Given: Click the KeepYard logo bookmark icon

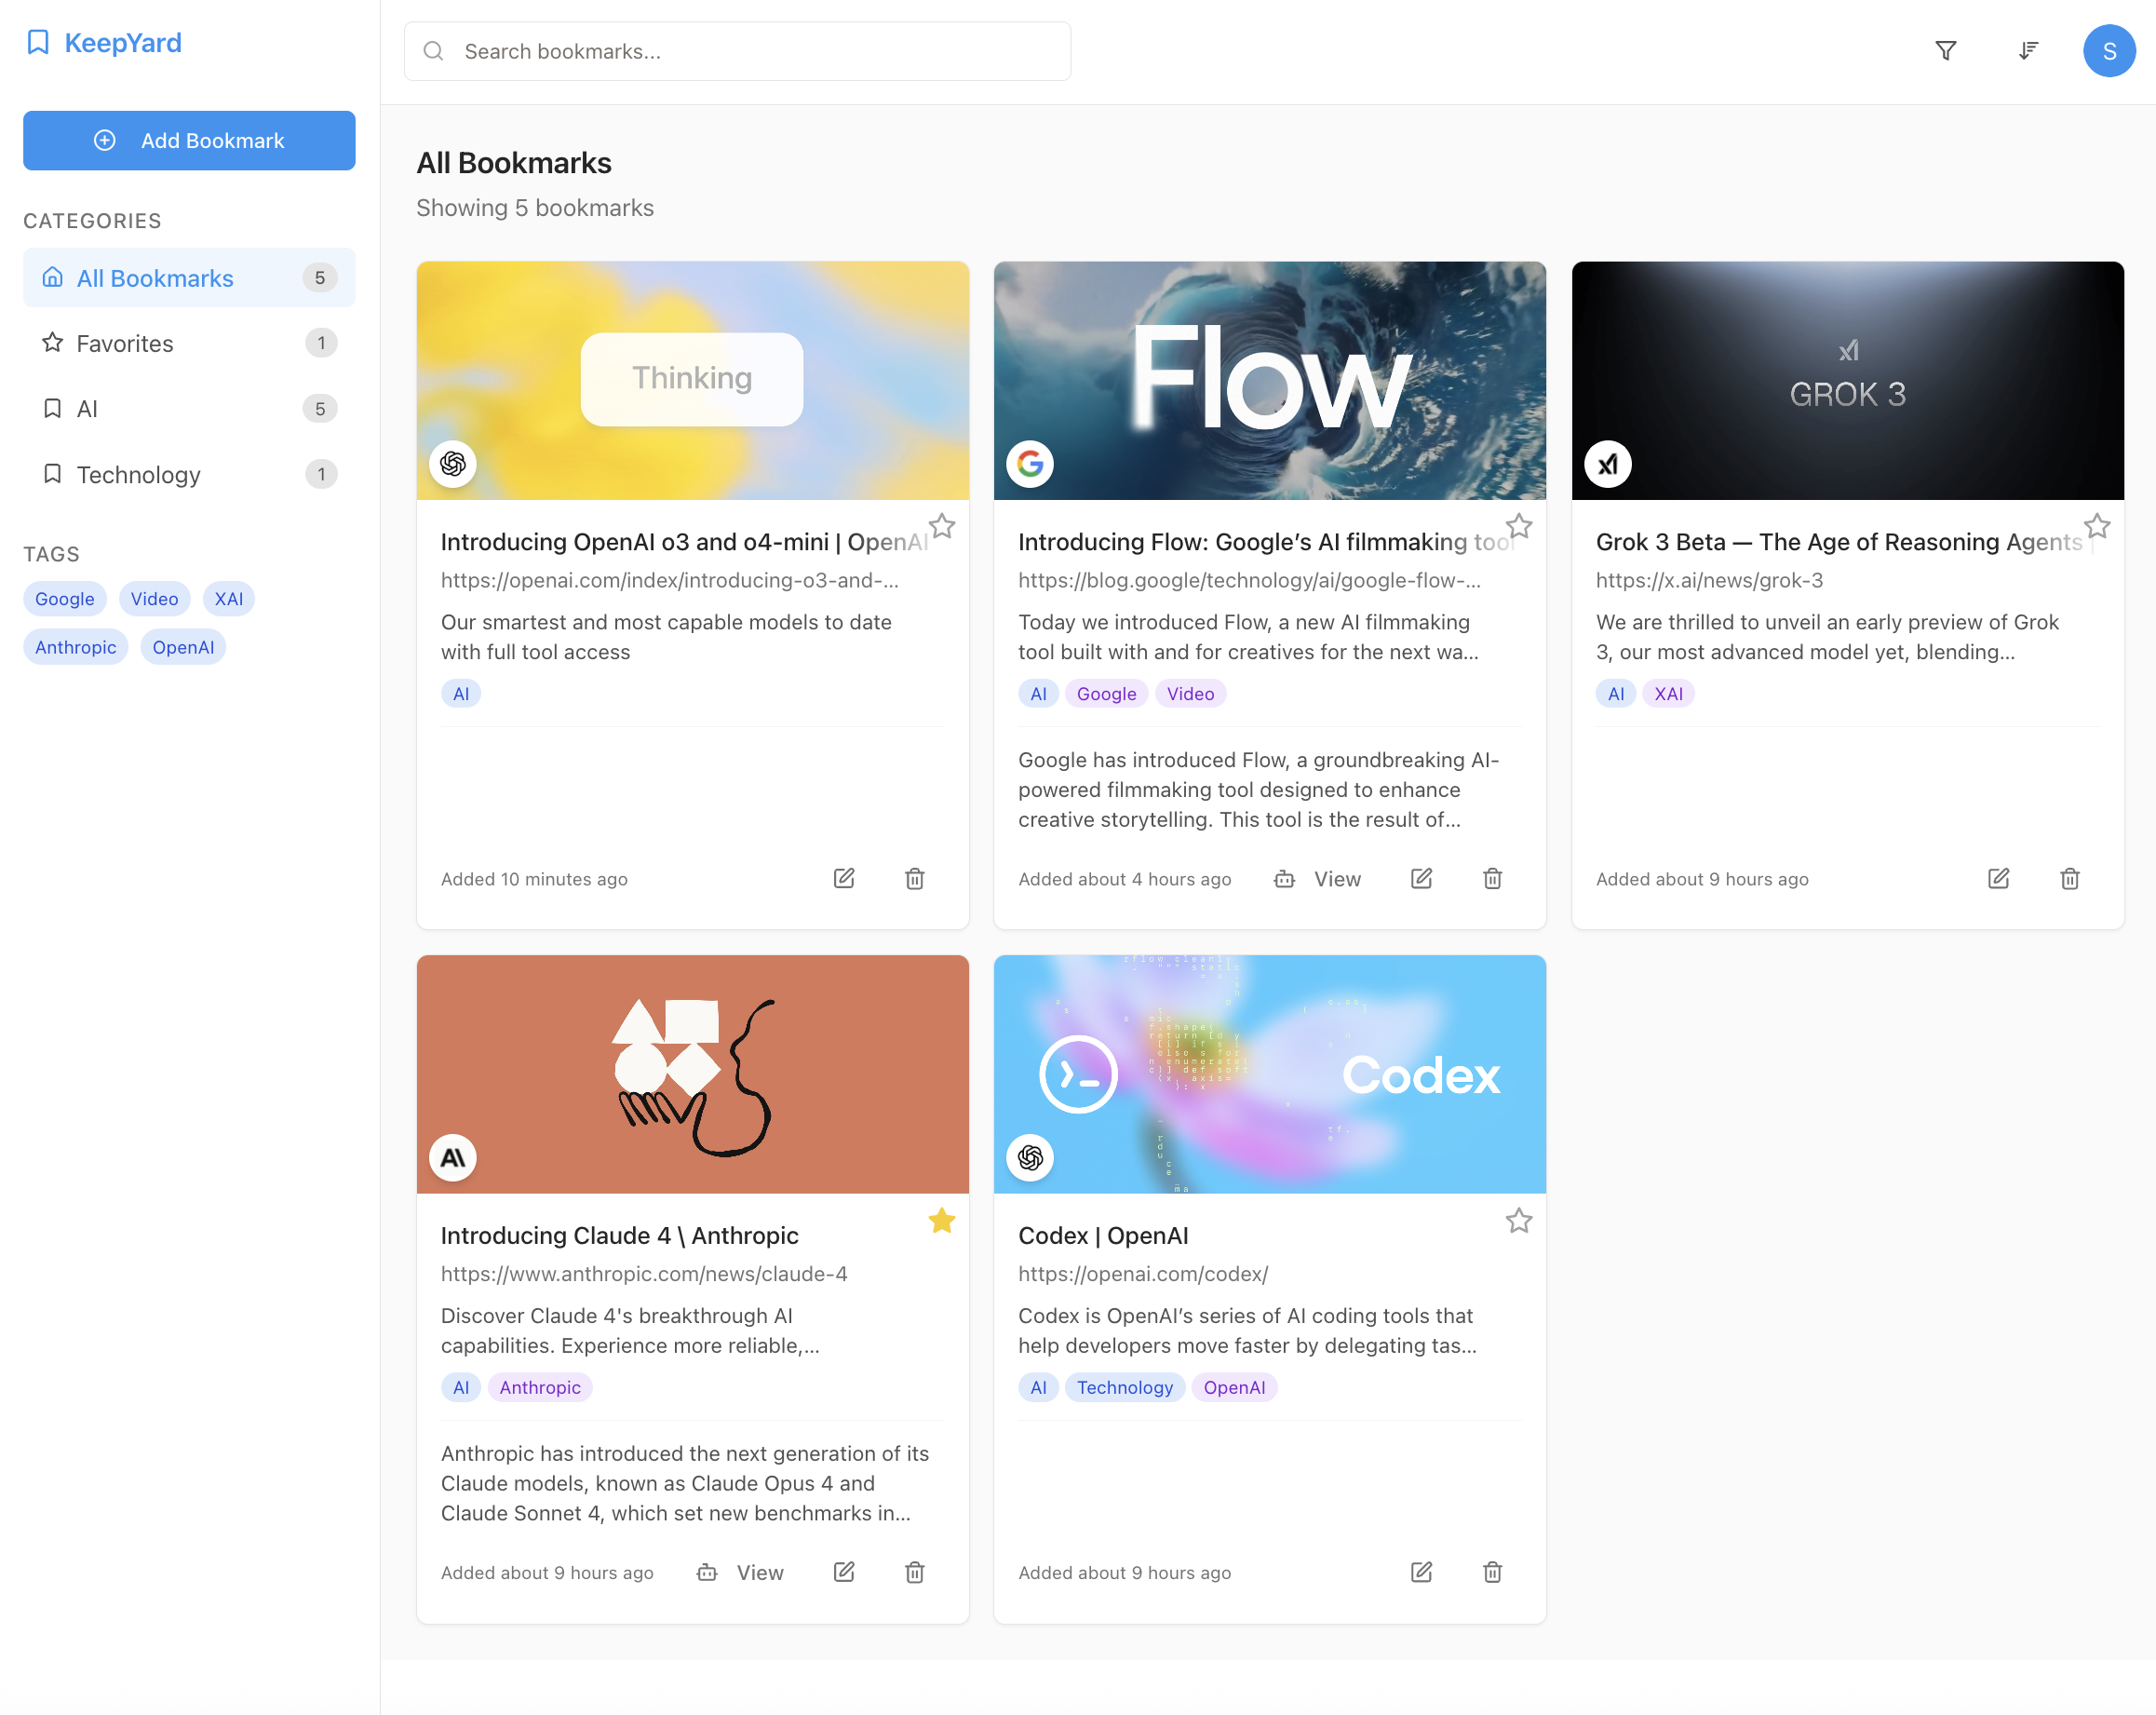Looking at the screenshot, I should point(38,43).
